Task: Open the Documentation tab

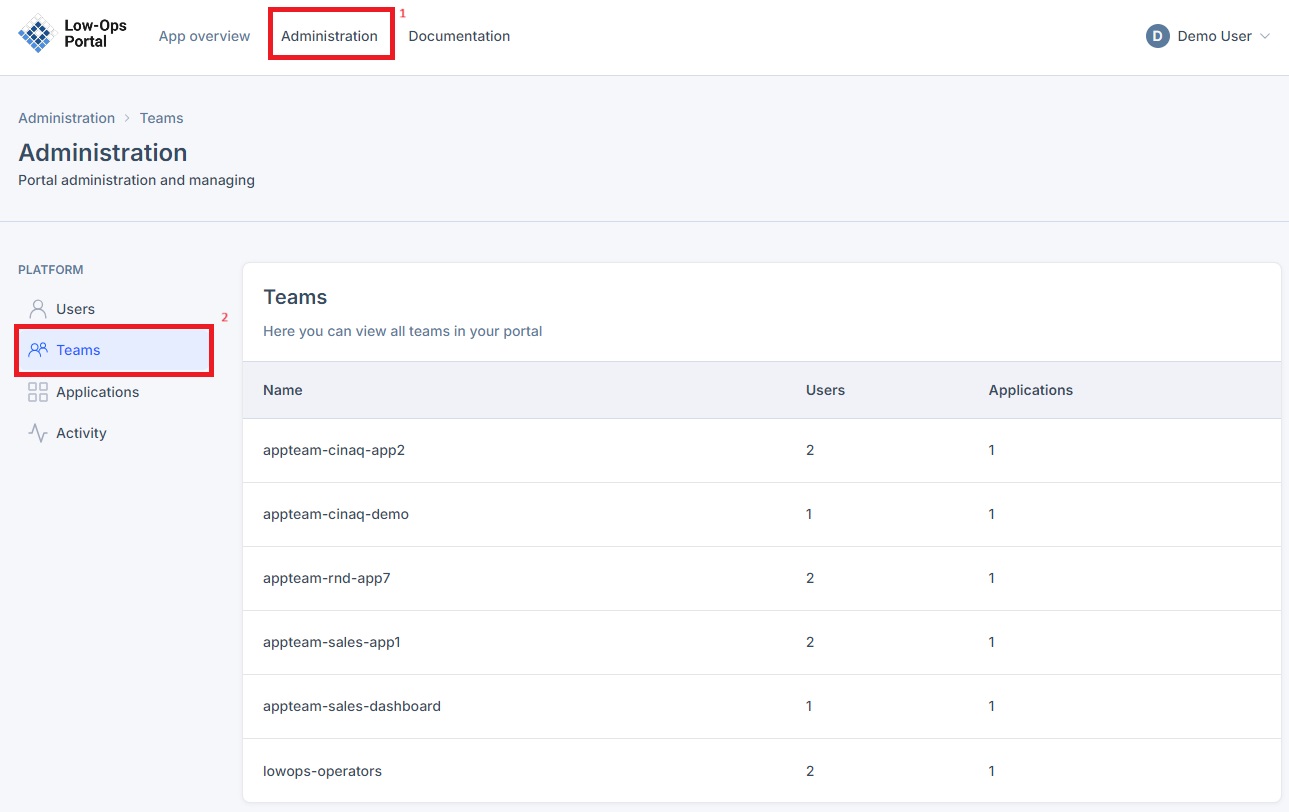Action: pos(459,36)
